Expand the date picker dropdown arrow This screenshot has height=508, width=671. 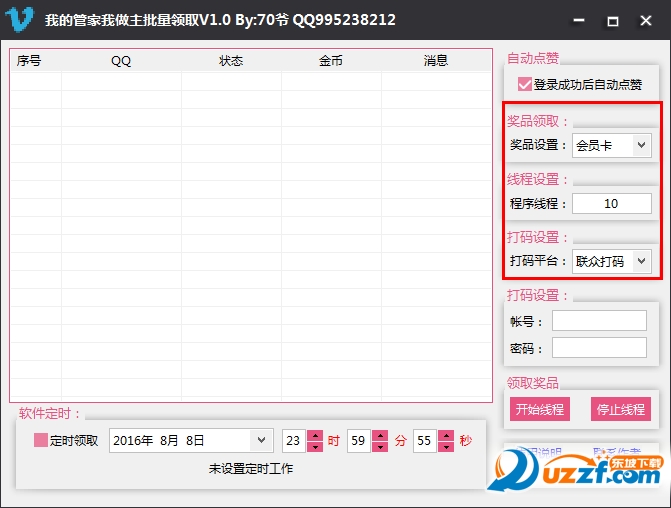261,440
